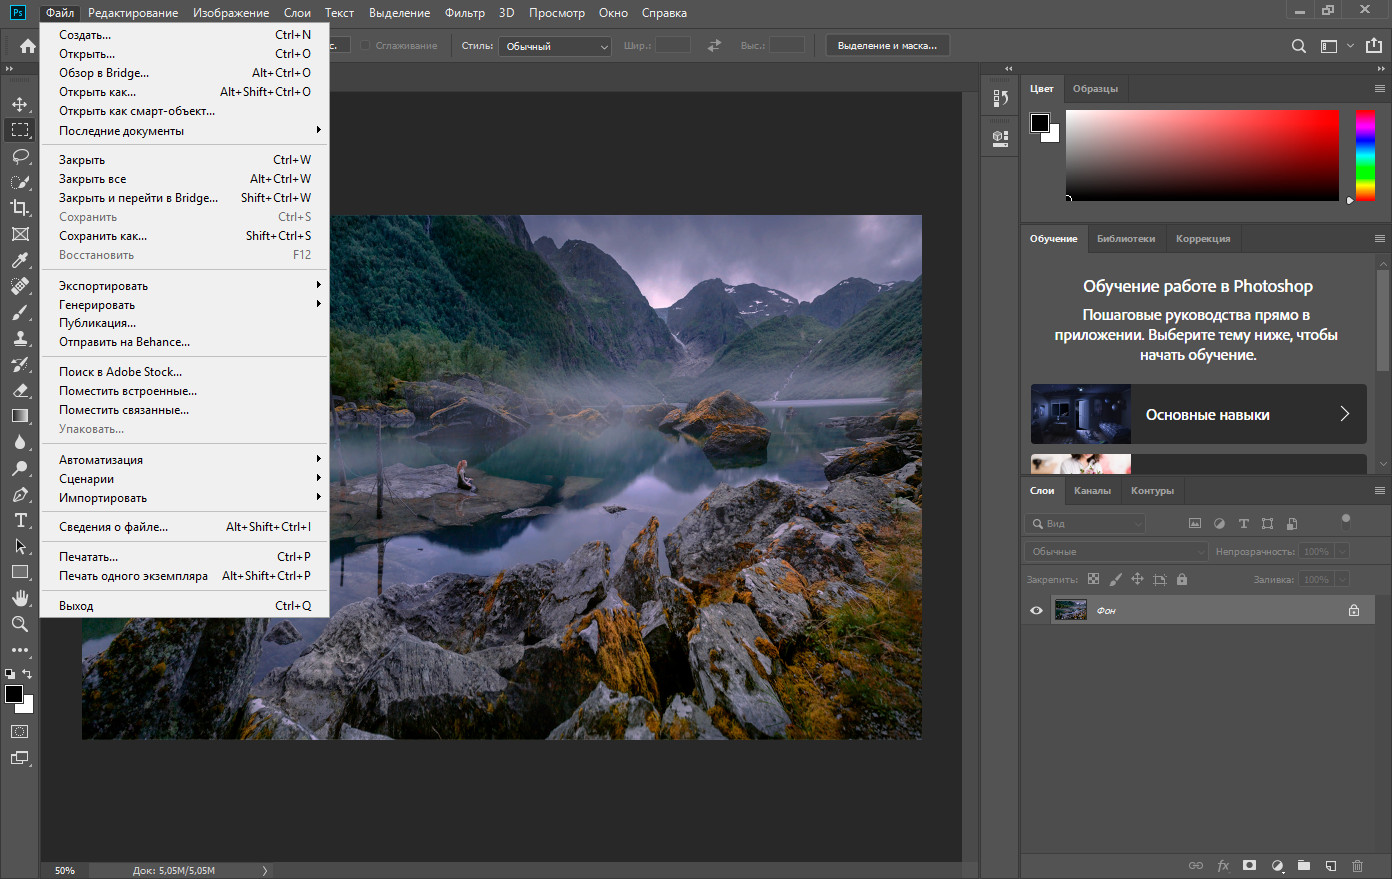This screenshot has height=879, width=1392.
Task: Select the Frame tool
Action: (20, 234)
